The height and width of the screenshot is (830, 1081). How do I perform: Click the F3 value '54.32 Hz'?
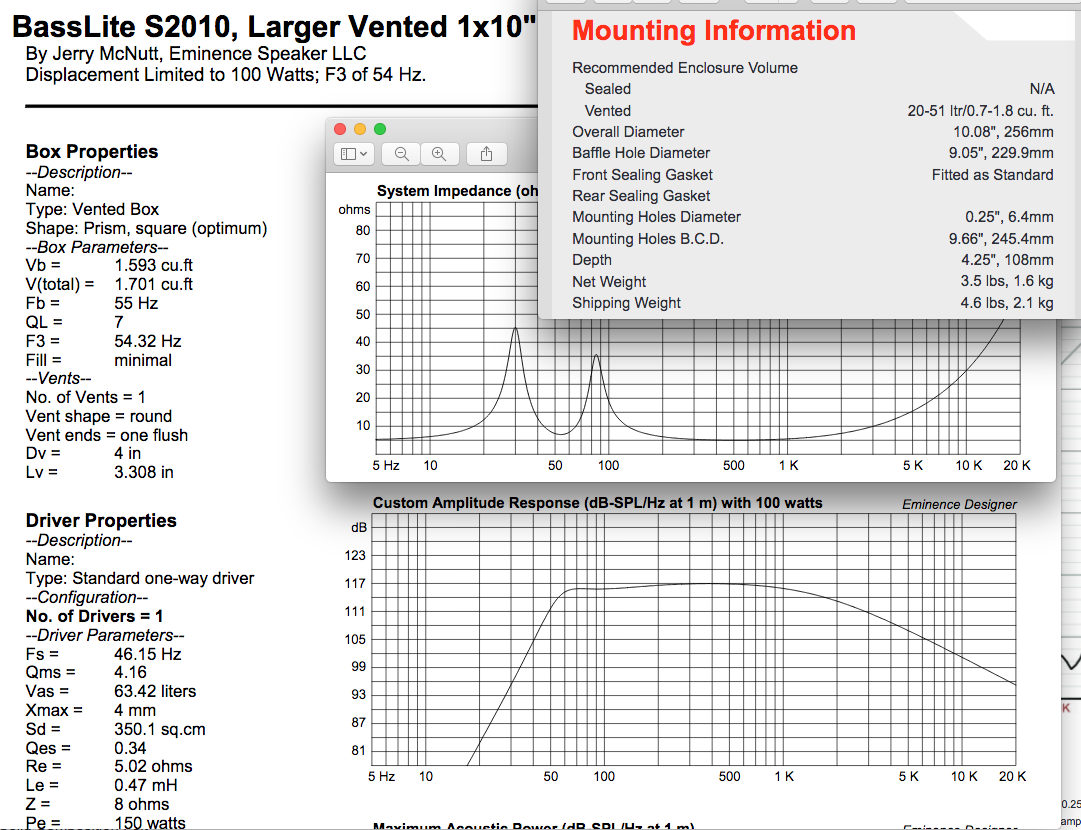coord(148,341)
